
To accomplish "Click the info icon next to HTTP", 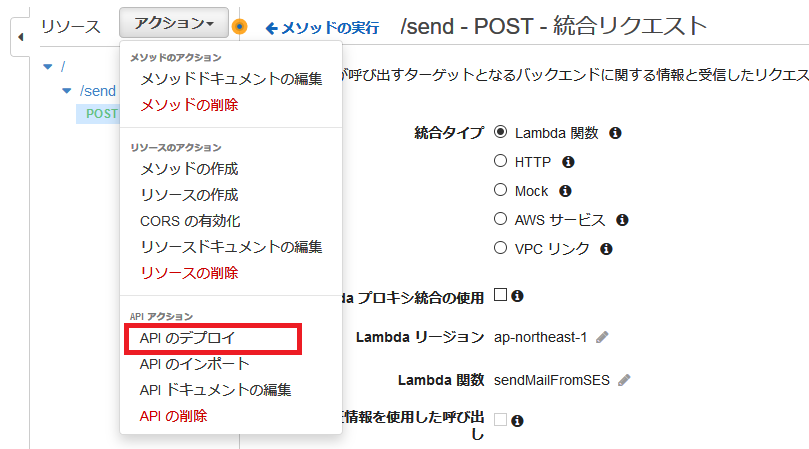I will pos(568,161).
